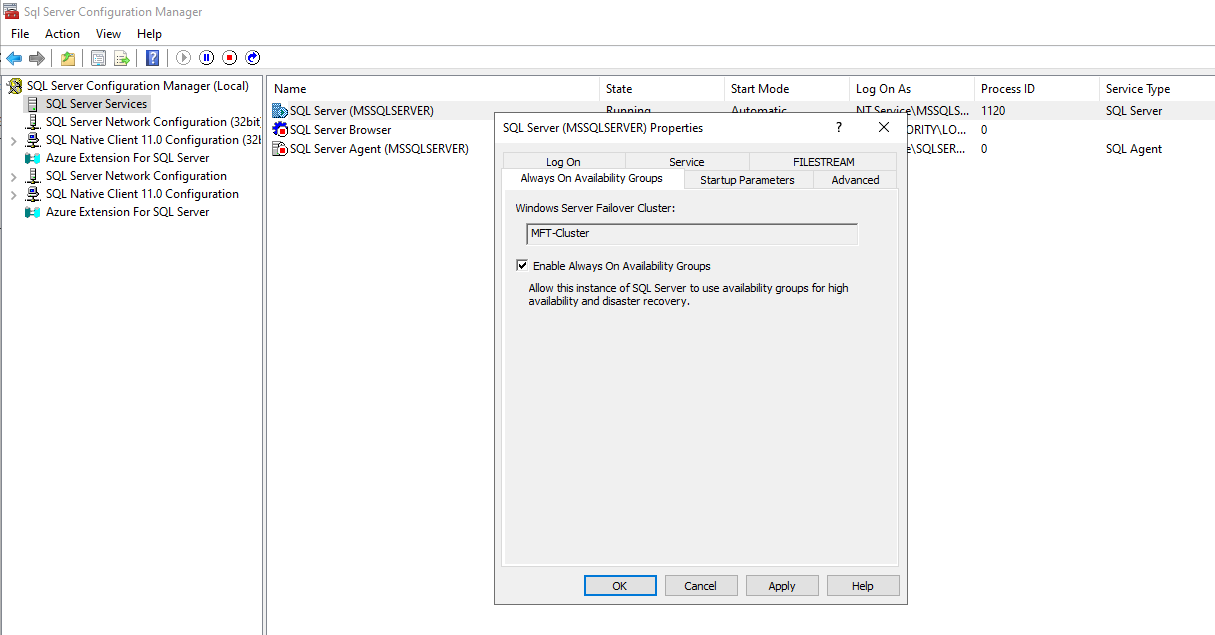Image resolution: width=1215 pixels, height=635 pixels.
Task: Click OK in the Properties dialog
Action: tap(619, 586)
